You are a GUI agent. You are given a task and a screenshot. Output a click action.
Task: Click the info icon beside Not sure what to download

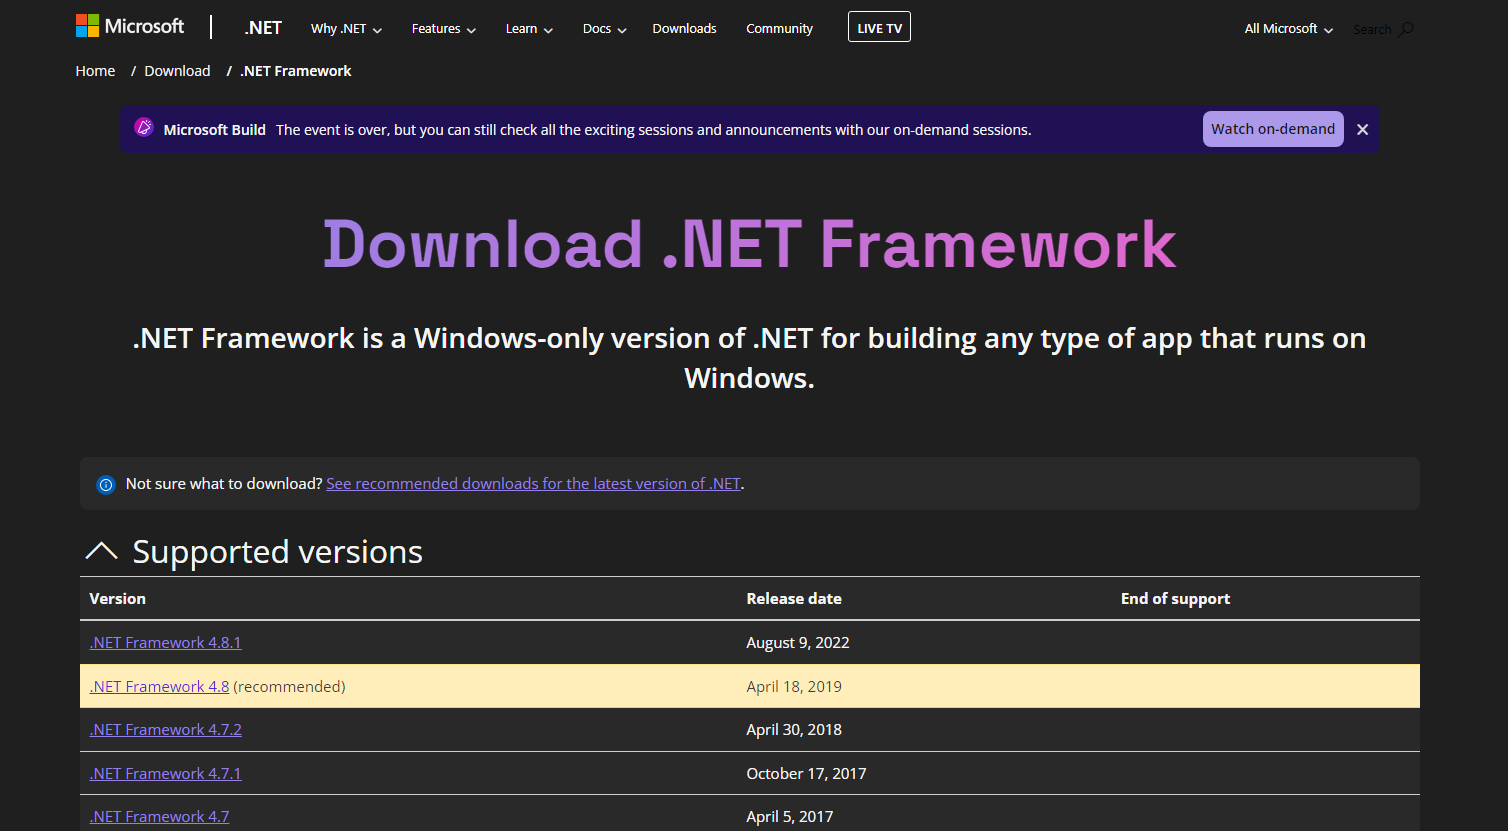(x=105, y=485)
